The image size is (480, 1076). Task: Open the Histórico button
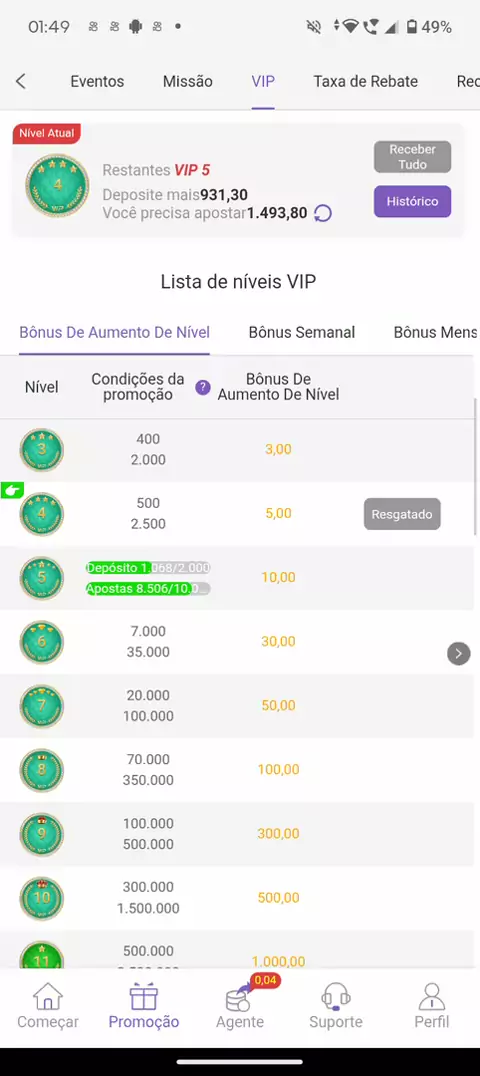[413, 202]
